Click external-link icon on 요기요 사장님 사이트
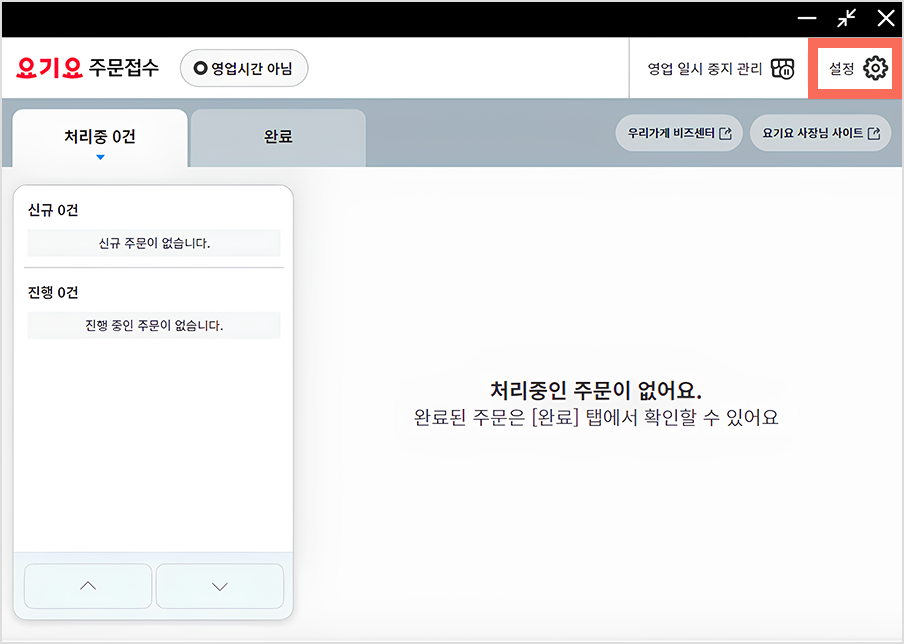 click(874, 133)
